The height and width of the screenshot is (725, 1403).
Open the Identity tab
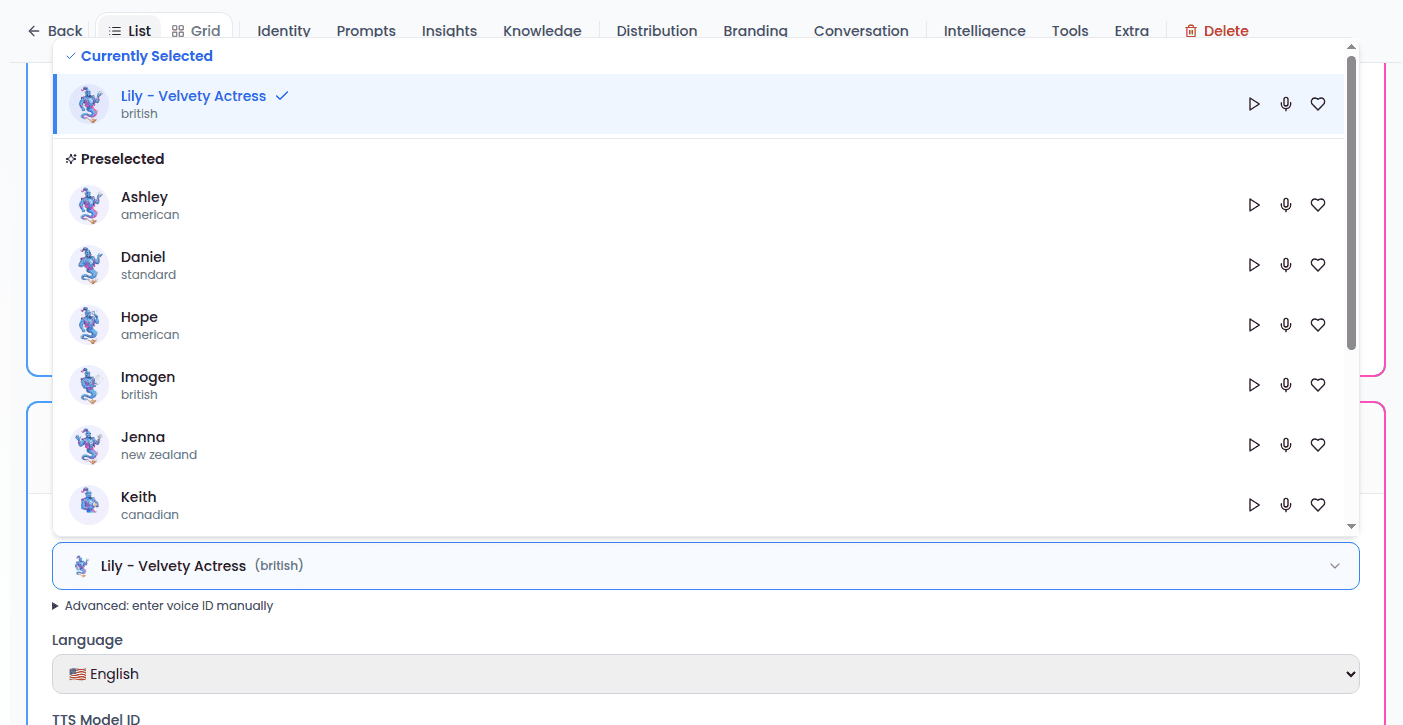[x=284, y=31]
